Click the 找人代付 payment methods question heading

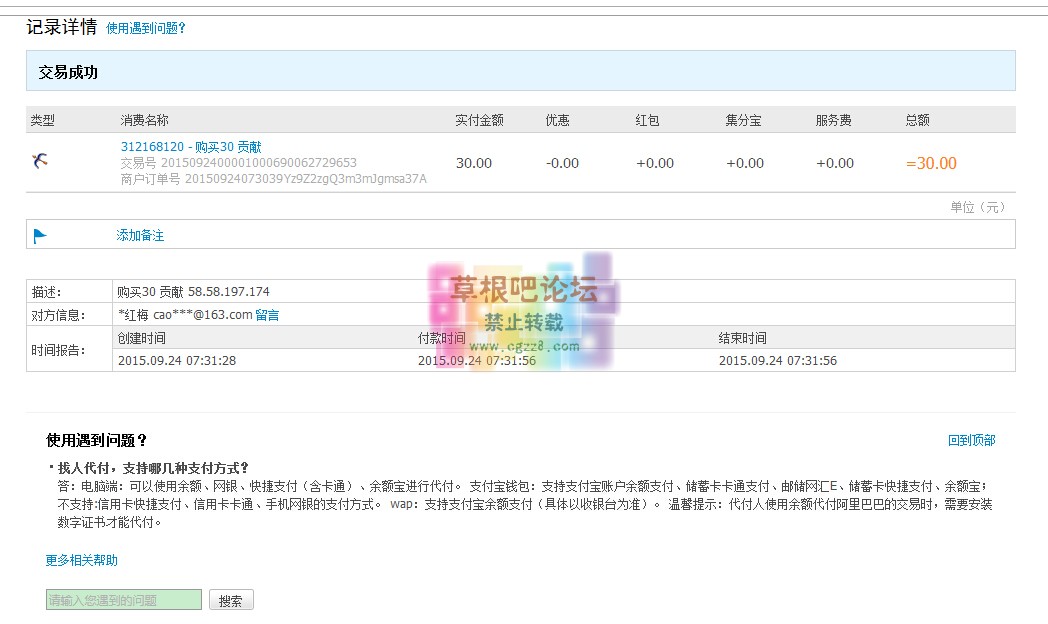click(x=152, y=468)
